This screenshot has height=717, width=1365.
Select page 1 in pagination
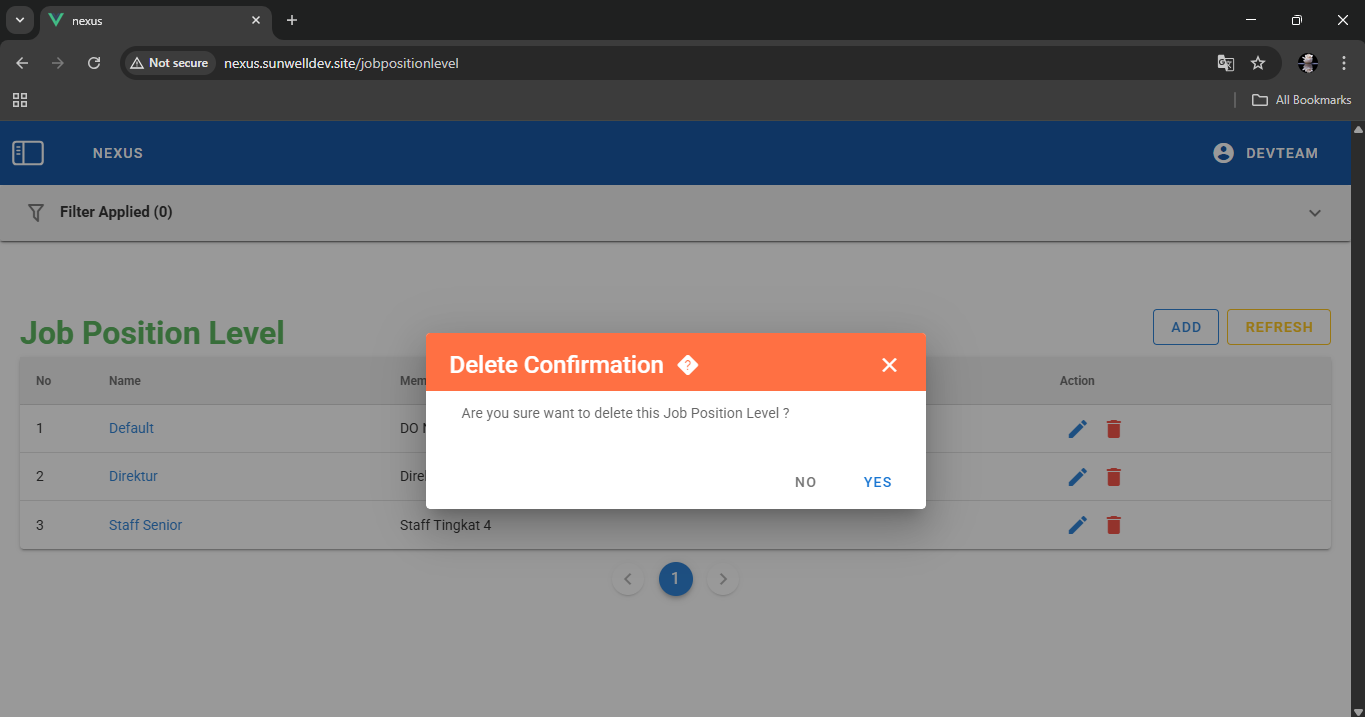[675, 579]
